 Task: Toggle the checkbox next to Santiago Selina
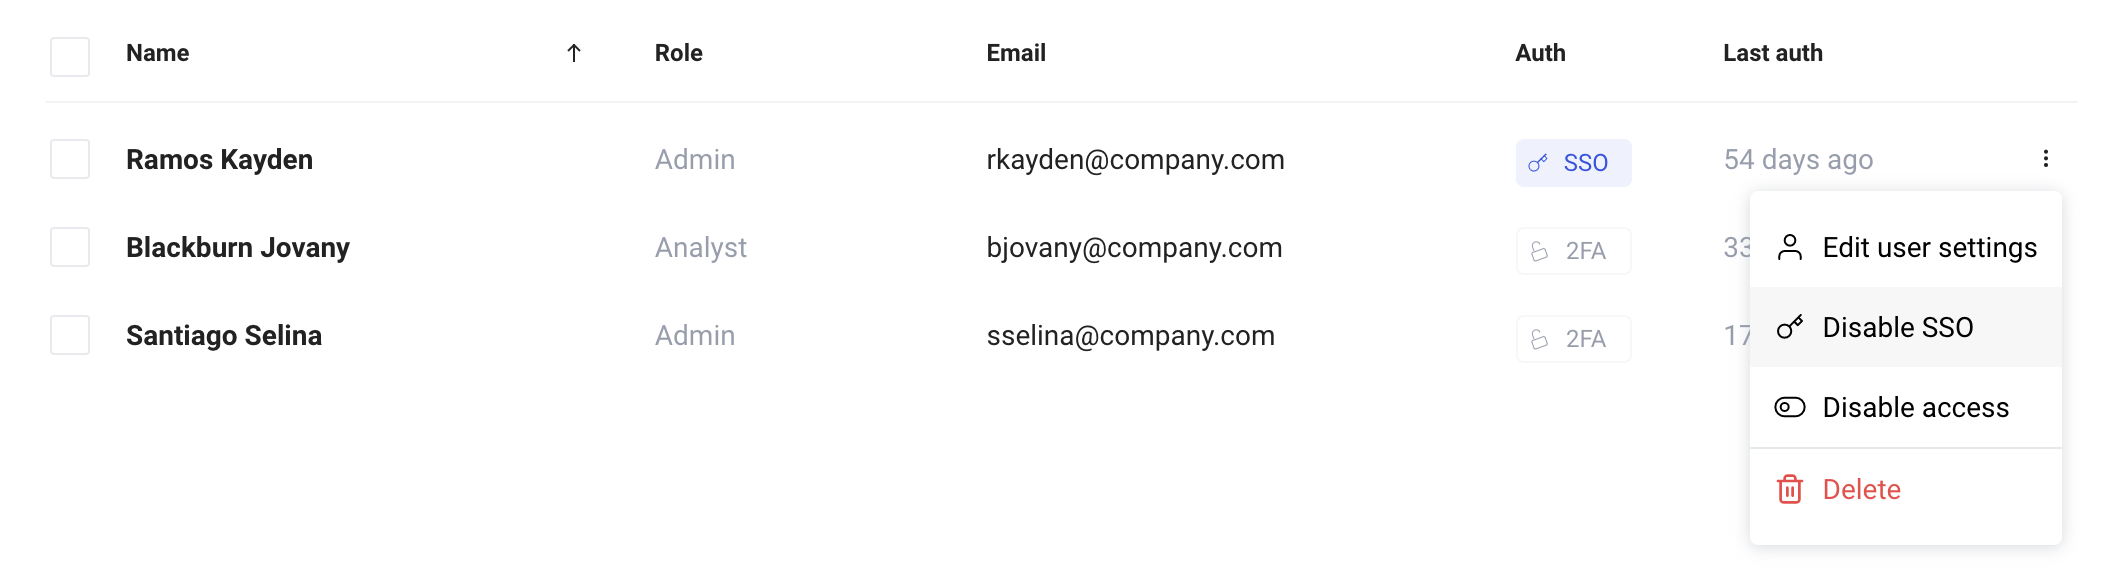pyautogui.click(x=70, y=335)
